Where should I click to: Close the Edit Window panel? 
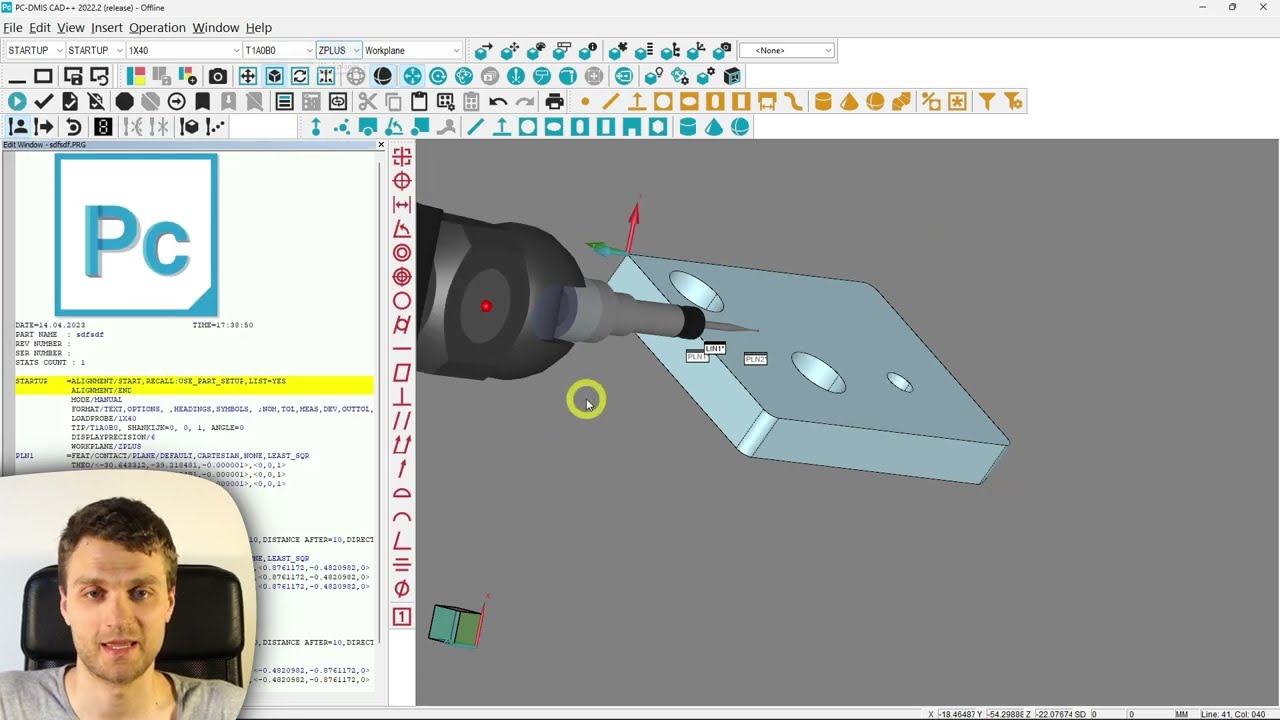(x=380, y=145)
